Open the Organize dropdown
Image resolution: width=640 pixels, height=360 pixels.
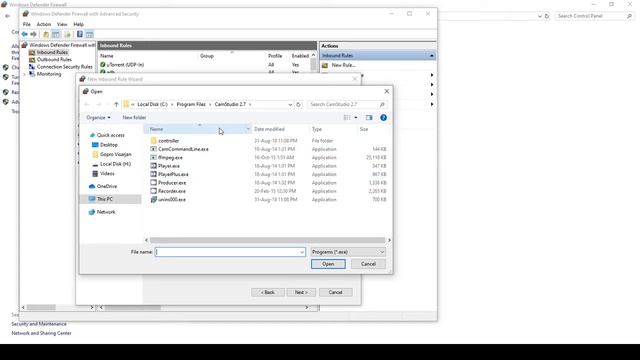click(x=98, y=118)
